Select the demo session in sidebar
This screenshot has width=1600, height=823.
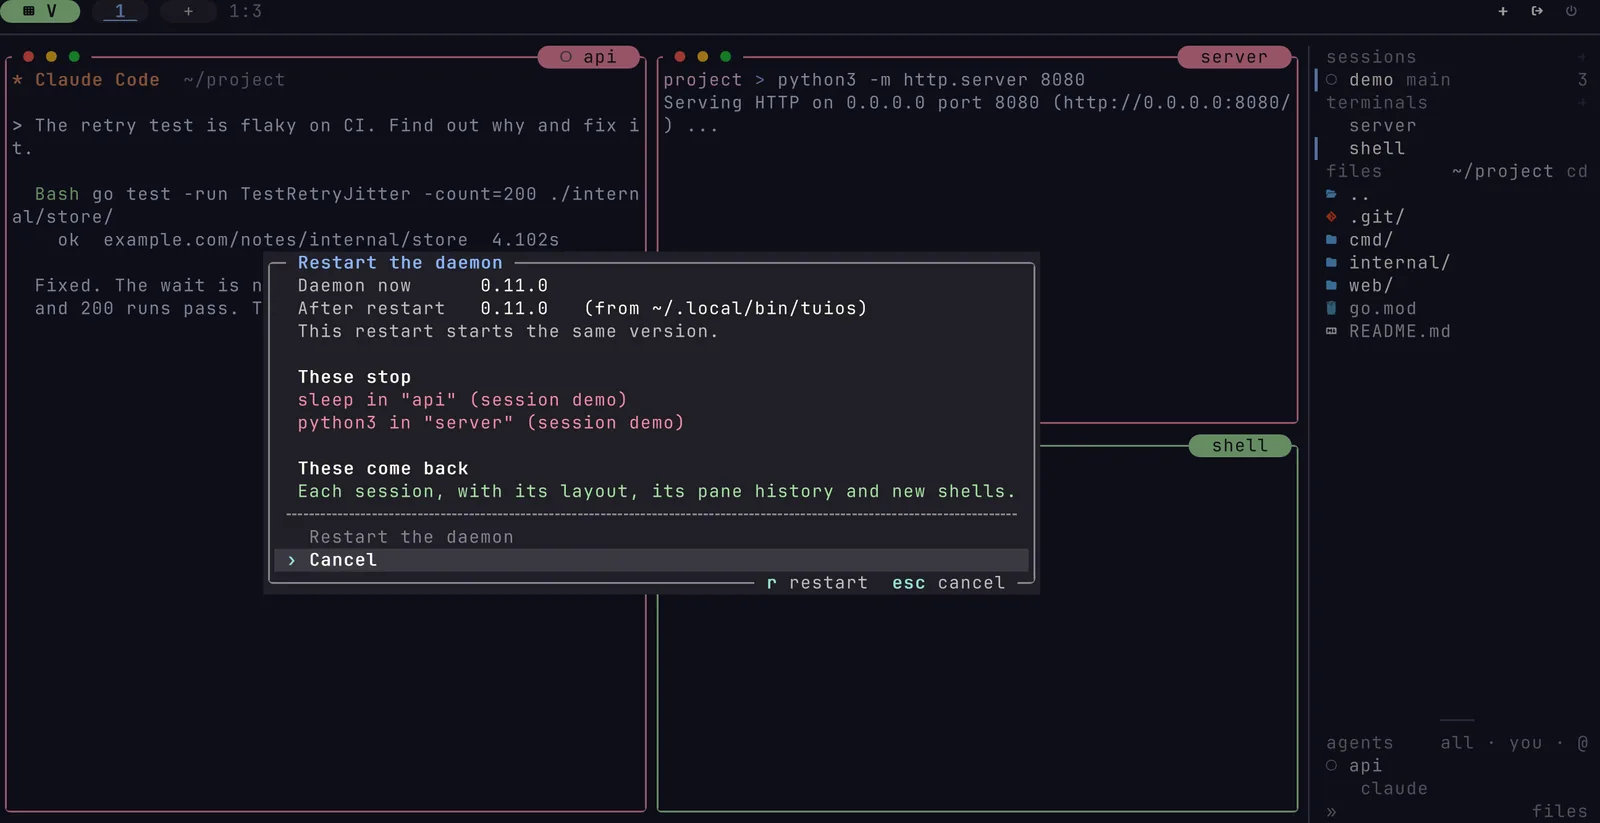click(1457, 80)
